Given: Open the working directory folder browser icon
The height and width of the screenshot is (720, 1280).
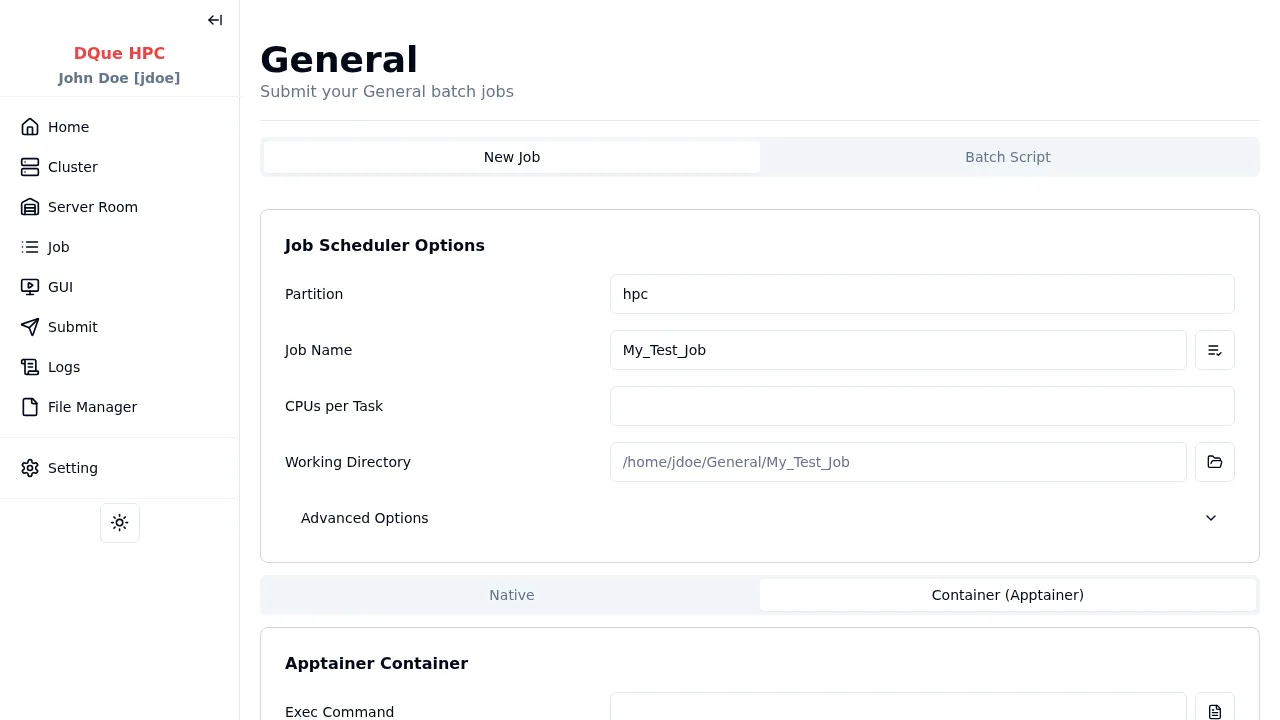Looking at the screenshot, I should tap(1214, 462).
